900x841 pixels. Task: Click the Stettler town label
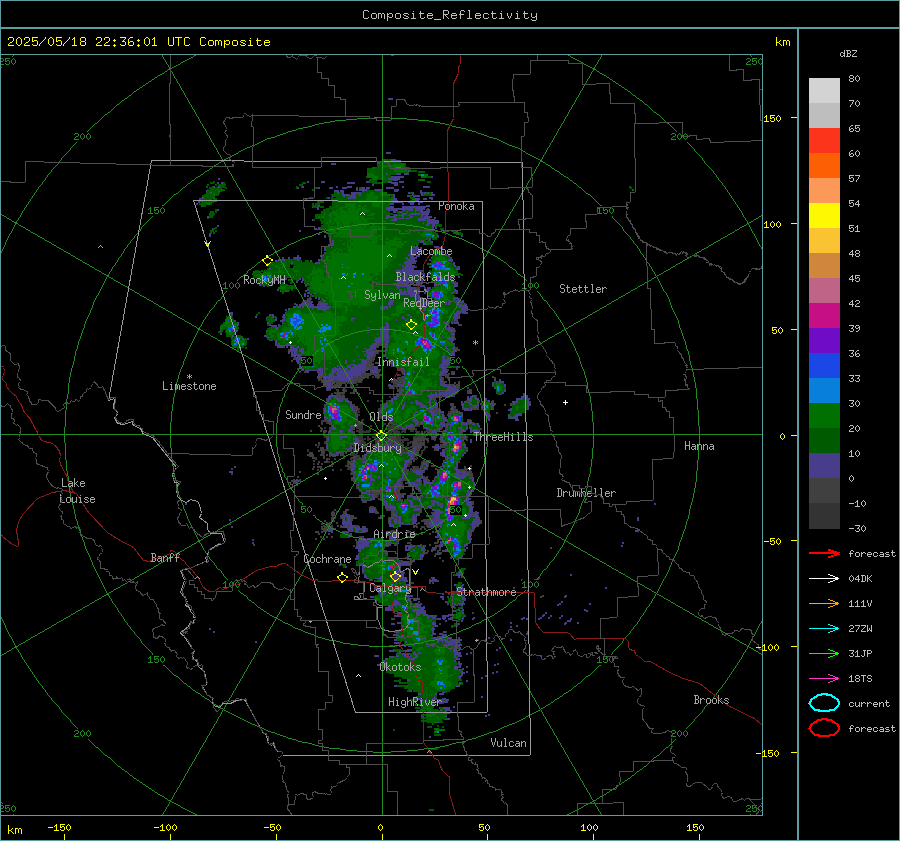click(583, 289)
